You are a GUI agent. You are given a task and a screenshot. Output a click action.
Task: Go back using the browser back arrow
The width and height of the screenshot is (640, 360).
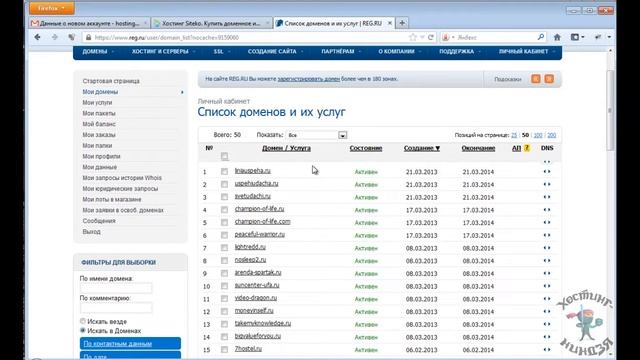(x=37, y=37)
